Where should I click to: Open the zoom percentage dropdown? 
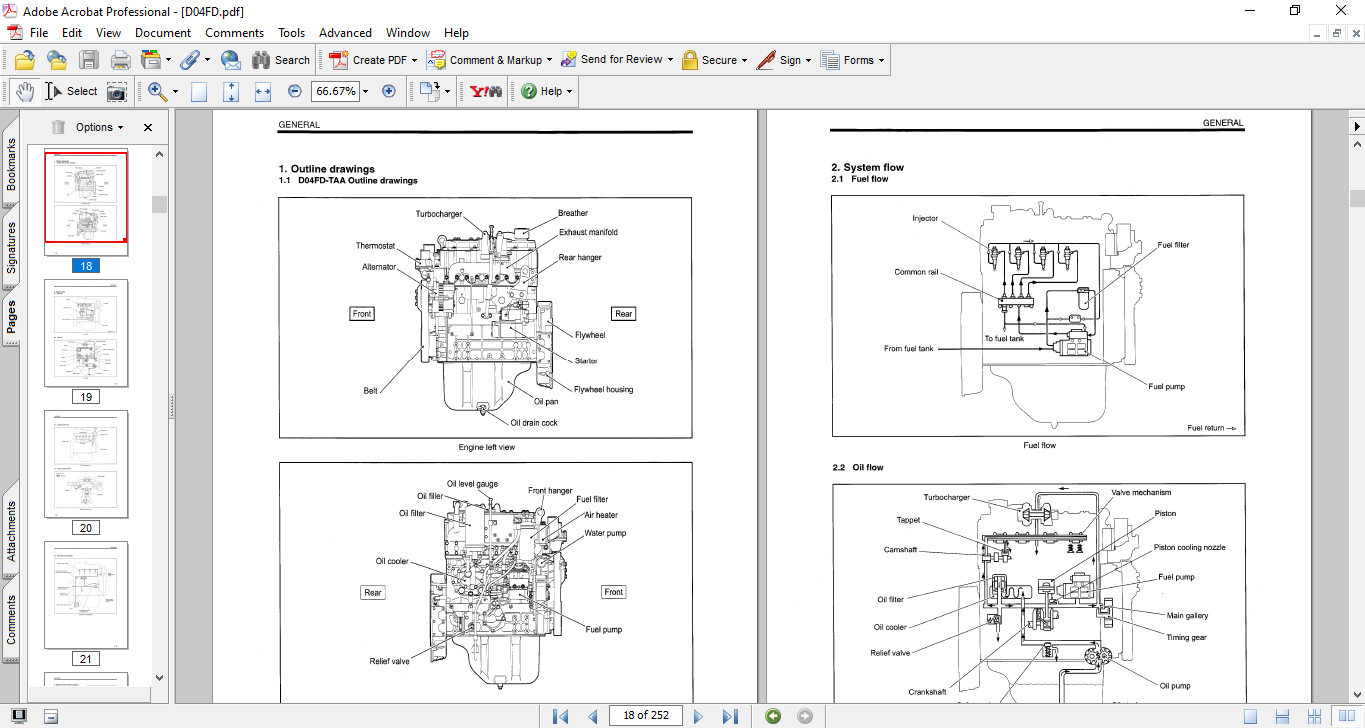pos(365,91)
